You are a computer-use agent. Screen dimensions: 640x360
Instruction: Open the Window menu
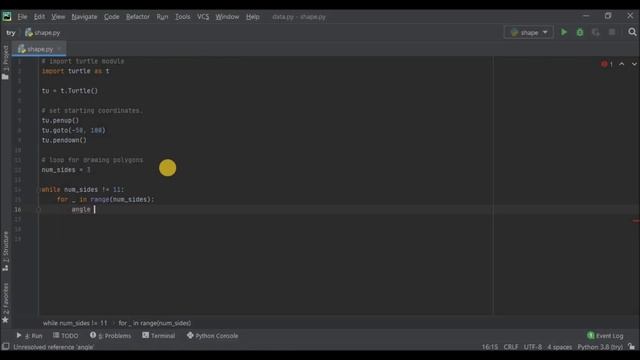pos(227,17)
